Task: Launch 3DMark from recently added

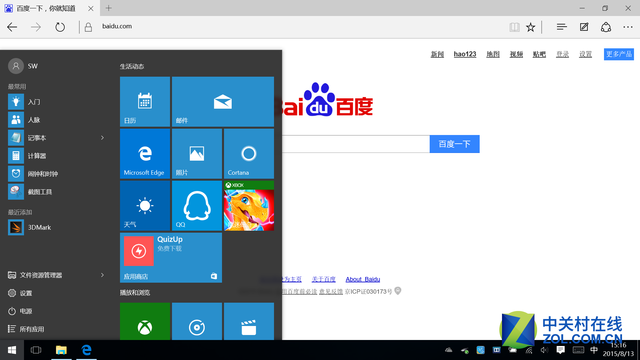Action: point(57,227)
